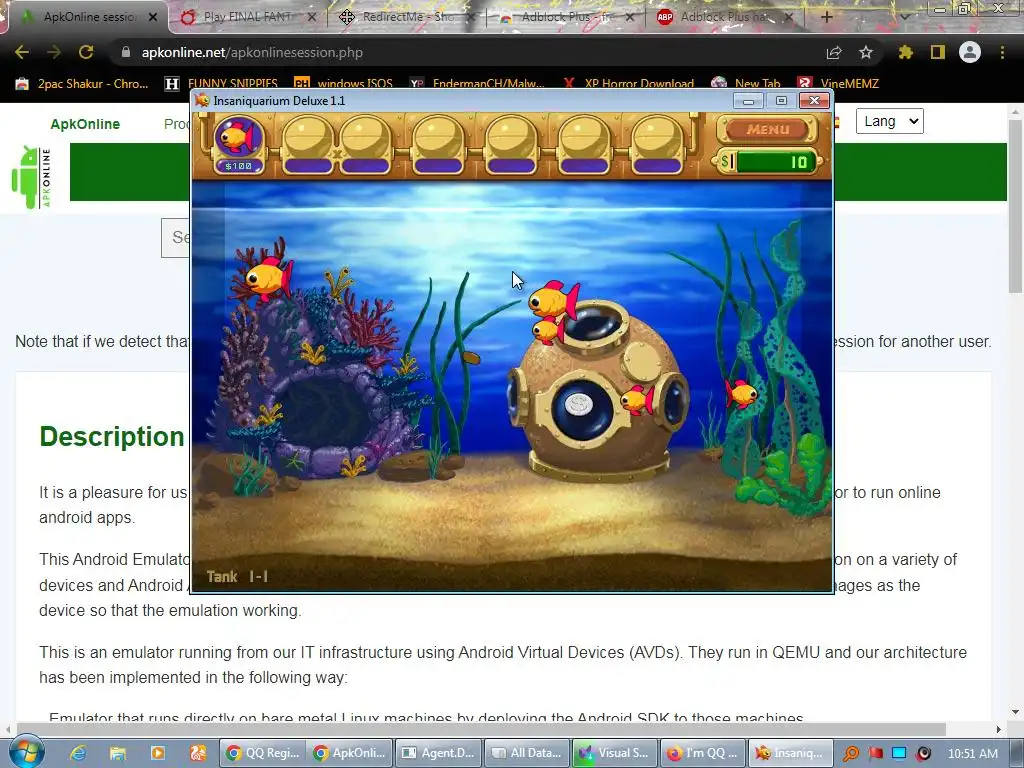Open Action Center flag tray icon
Image resolution: width=1024 pixels, height=768 pixels.
coord(875,754)
